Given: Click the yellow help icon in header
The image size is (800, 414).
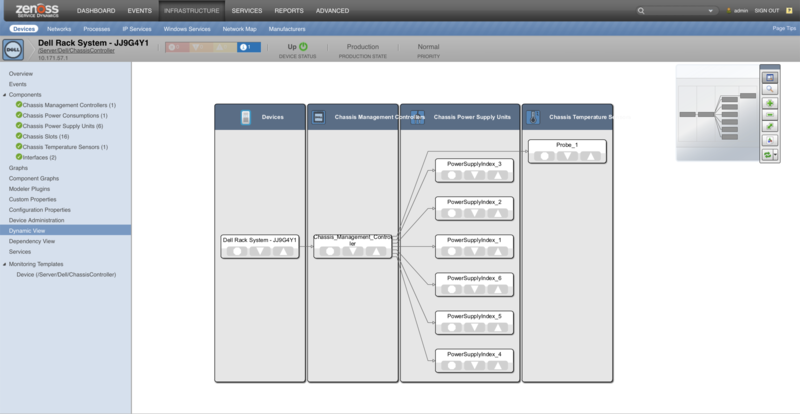Looking at the screenshot, I should click(789, 11).
